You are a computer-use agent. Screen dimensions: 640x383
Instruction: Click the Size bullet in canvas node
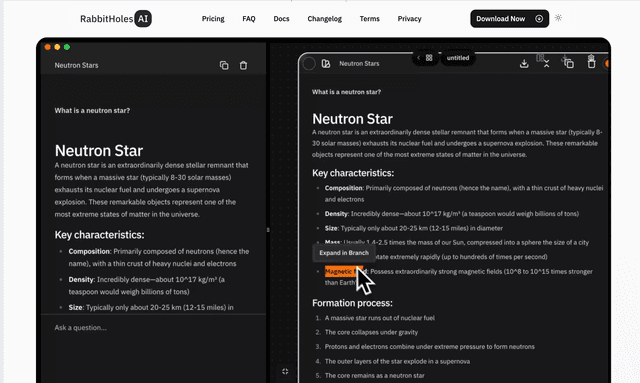tap(413, 228)
